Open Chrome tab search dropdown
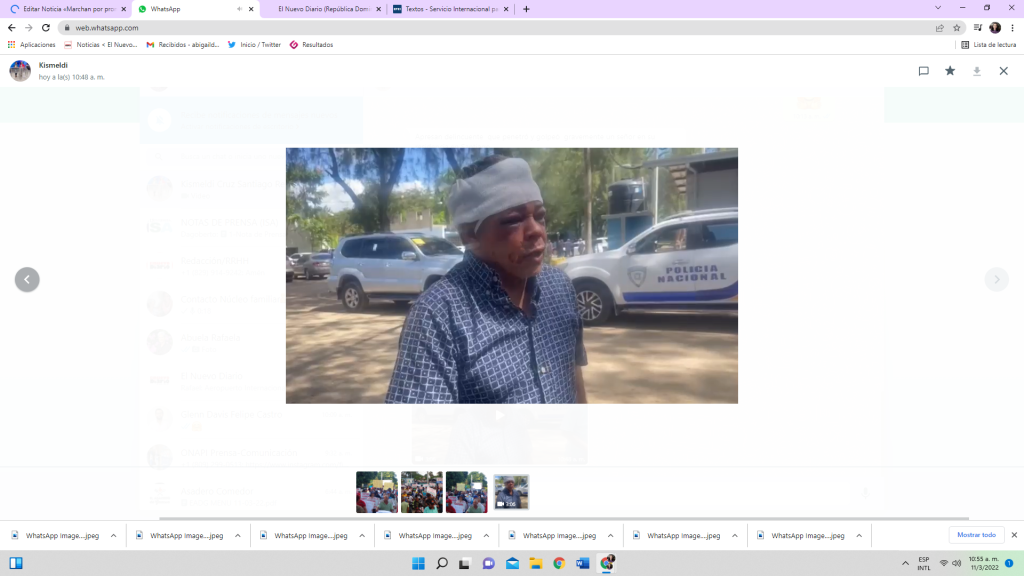Image resolution: width=1024 pixels, height=576 pixels. coord(938,8)
